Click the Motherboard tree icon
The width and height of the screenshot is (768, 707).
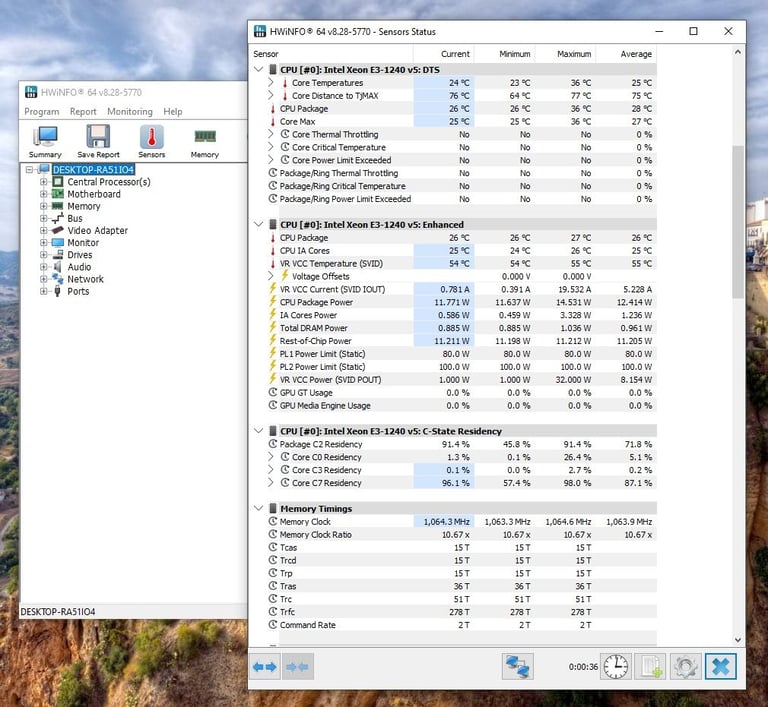coord(58,194)
